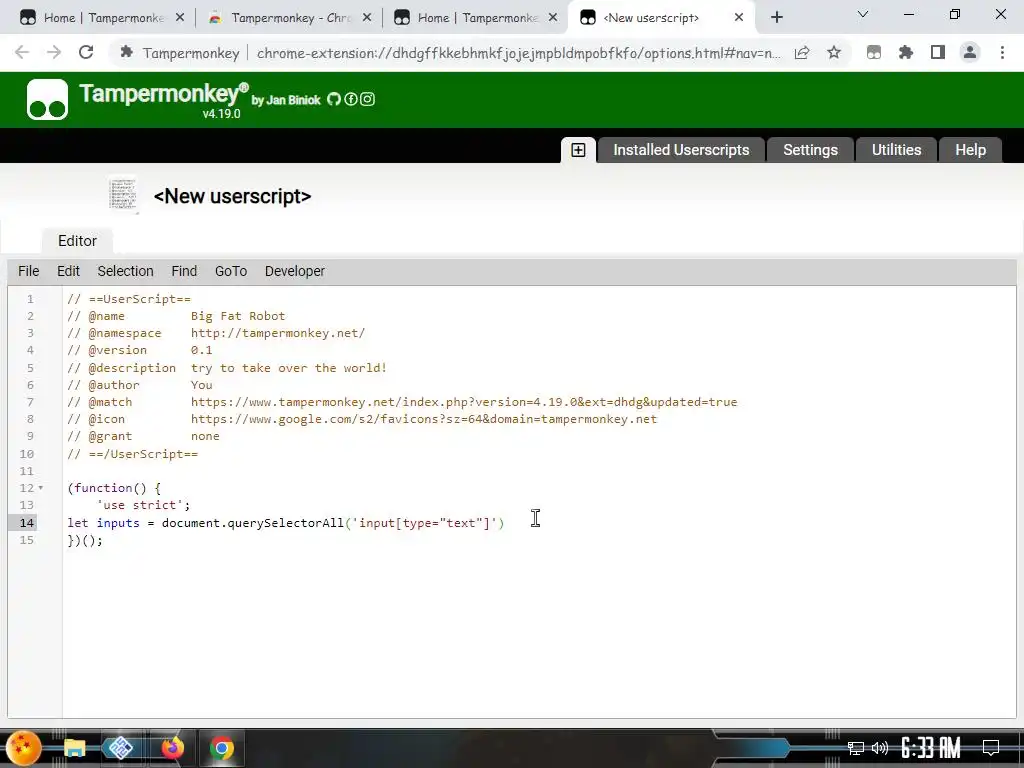
Task: Open the Instagram icon link in header
Action: click(367, 99)
